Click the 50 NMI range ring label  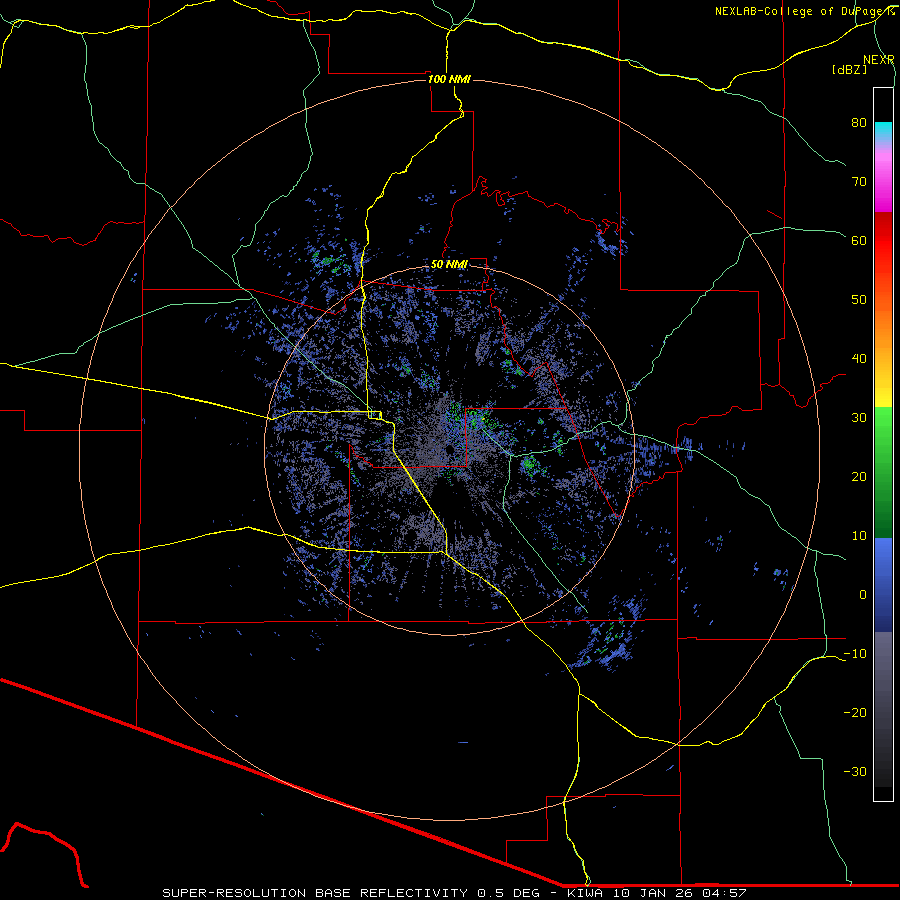[x=449, y=265]
